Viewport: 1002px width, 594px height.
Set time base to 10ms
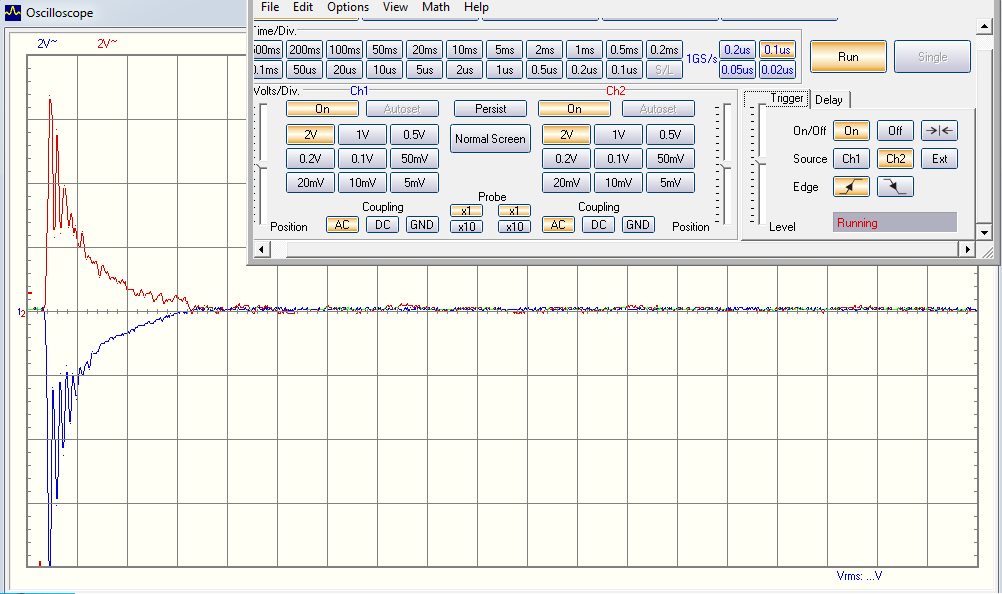tap(465, 50)
